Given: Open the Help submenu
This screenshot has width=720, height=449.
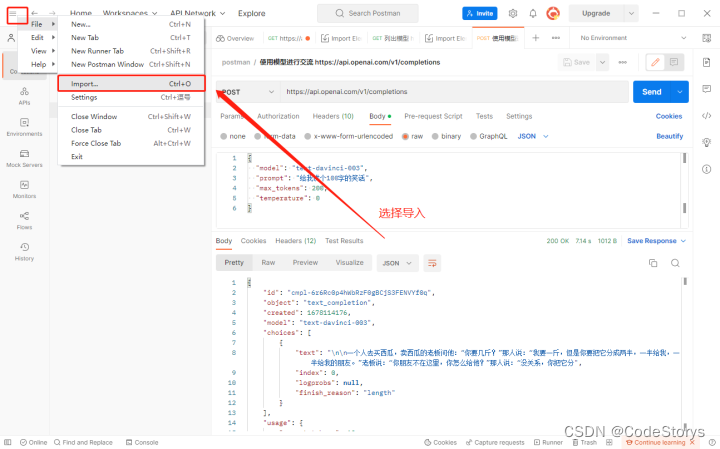Looking at the screenshot, I should click(38, 64).
